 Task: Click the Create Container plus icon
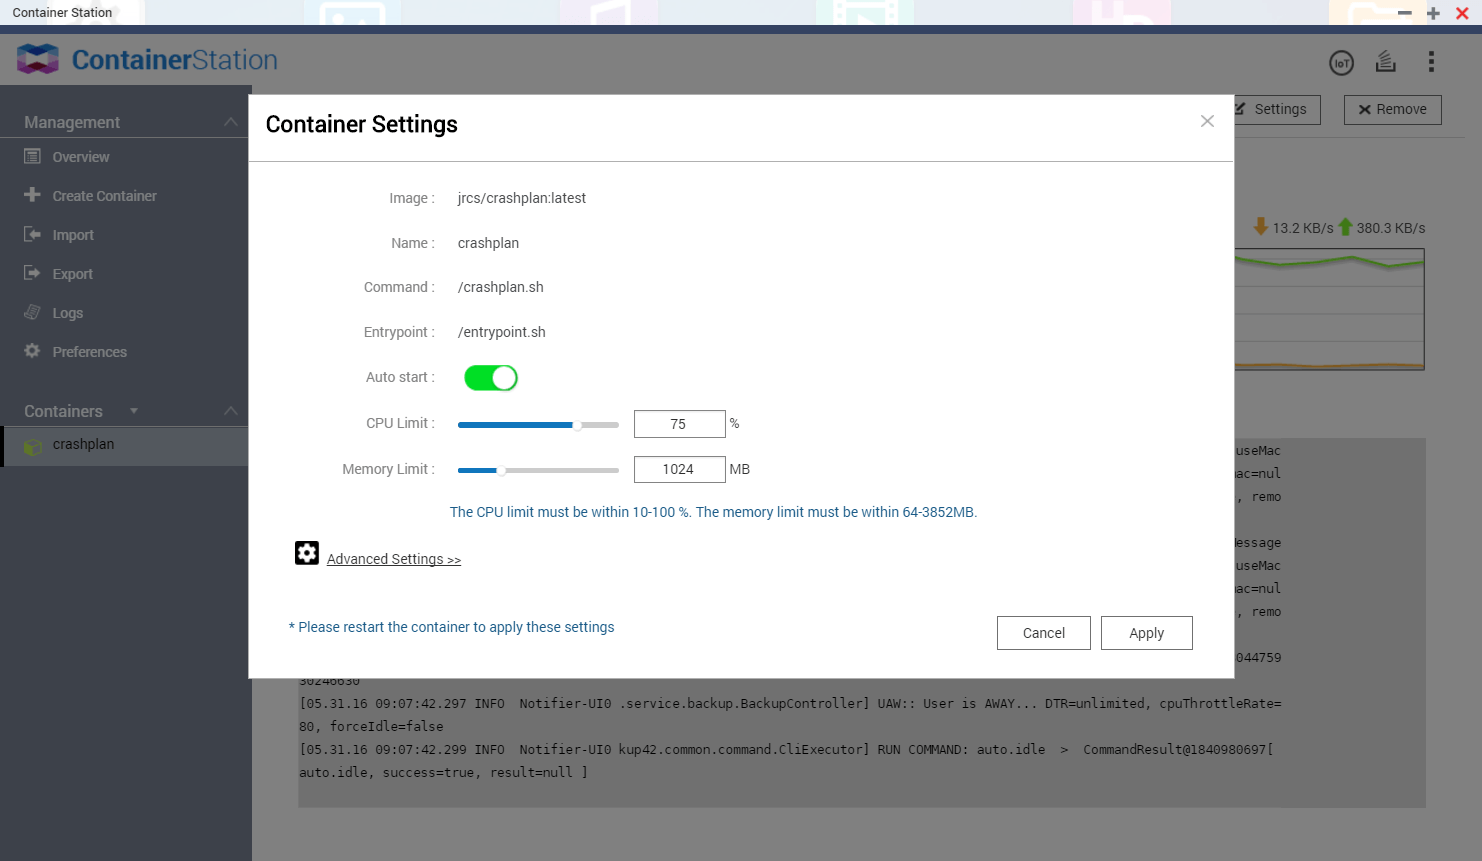(x=32, y=195)
